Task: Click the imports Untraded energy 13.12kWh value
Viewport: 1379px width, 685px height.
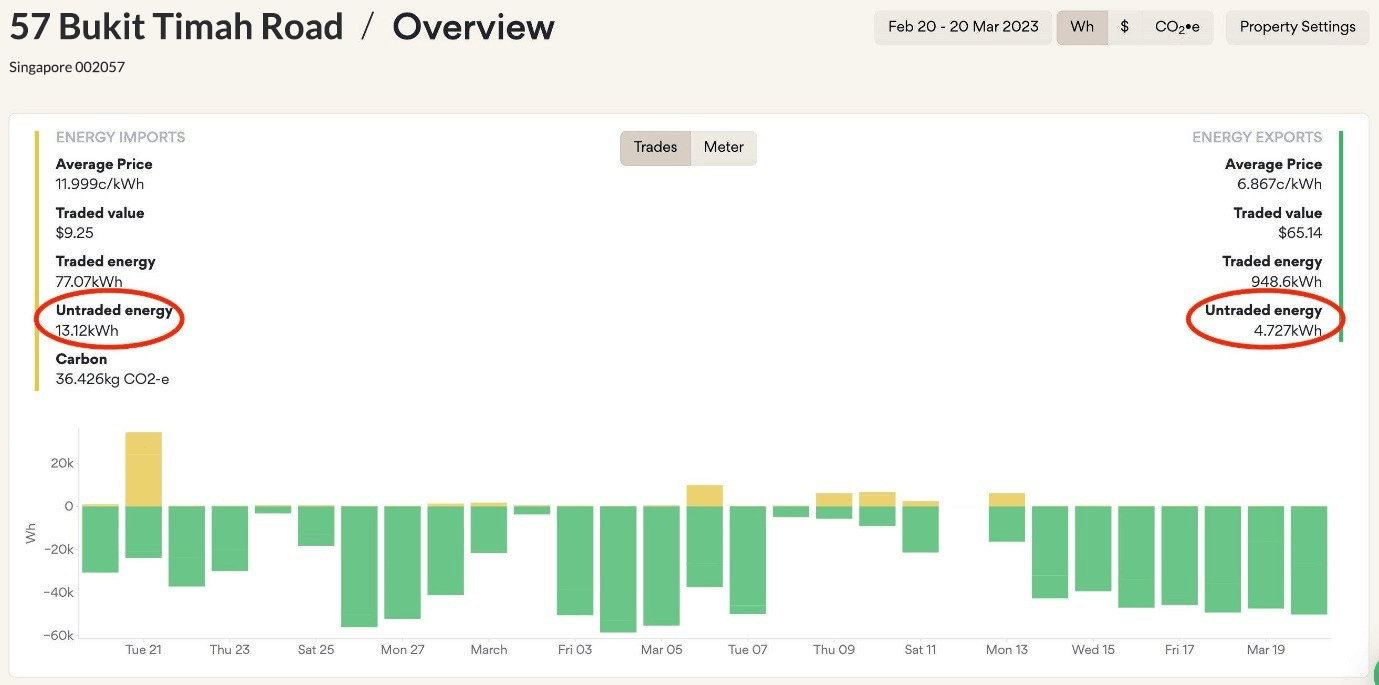Action: [87, 330]
